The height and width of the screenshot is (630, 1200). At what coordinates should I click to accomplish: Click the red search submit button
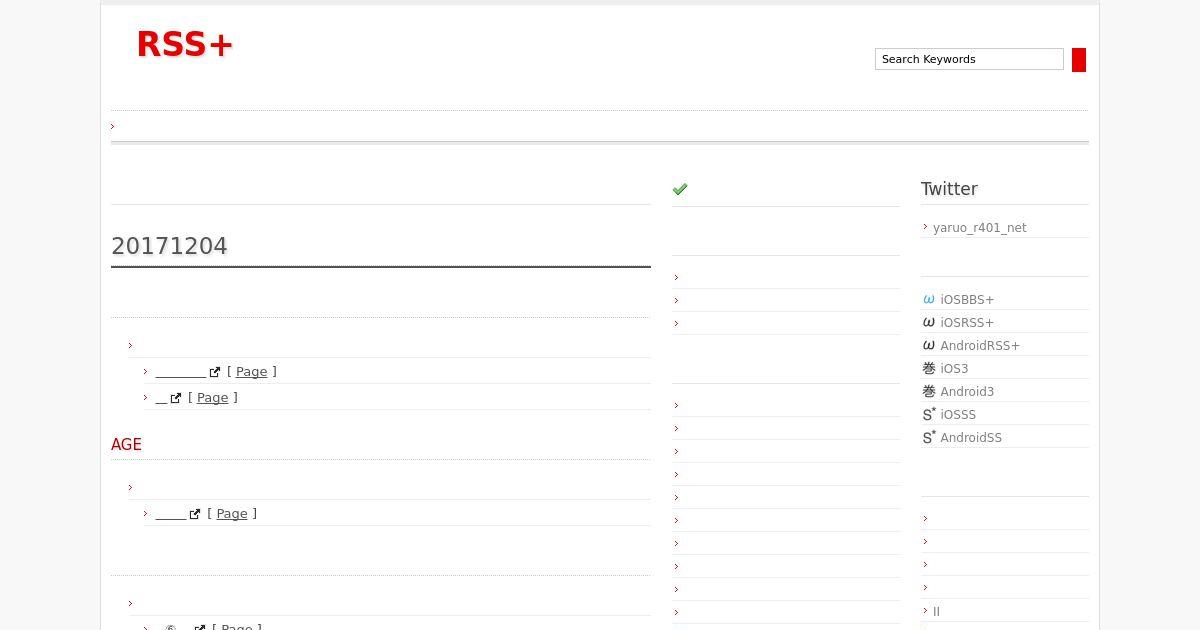click(1079, 60)
